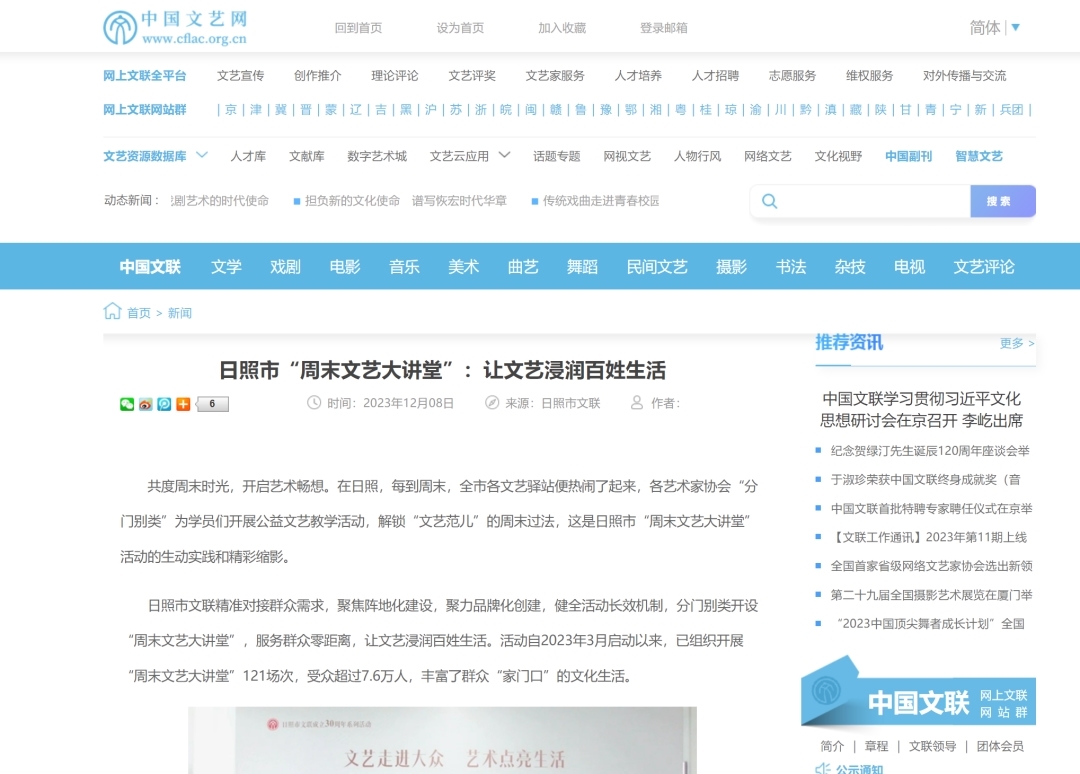Open 于淑珍荣获中国文联终身成就奖 article
The width and height of the screenshot is (1080, 774).
point(926,479)
